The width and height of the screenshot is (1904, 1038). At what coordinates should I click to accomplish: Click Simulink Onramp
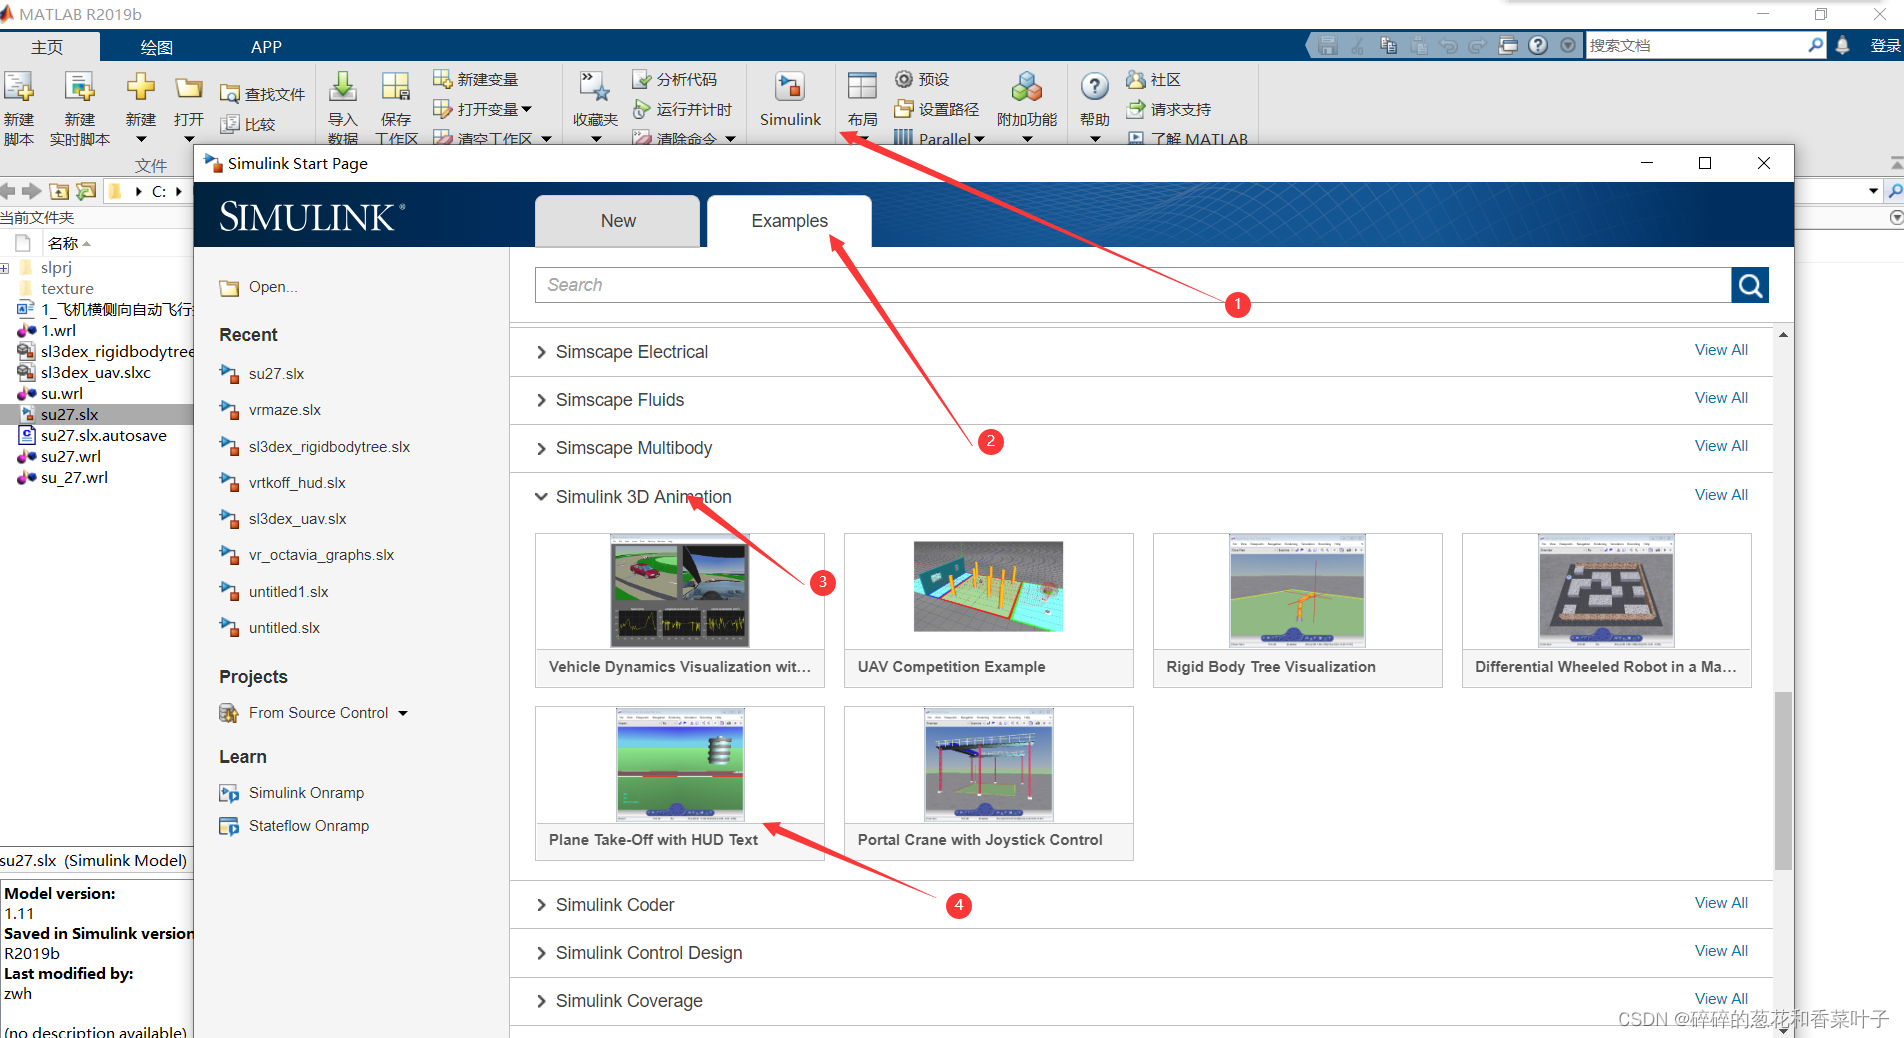[292, 793]
